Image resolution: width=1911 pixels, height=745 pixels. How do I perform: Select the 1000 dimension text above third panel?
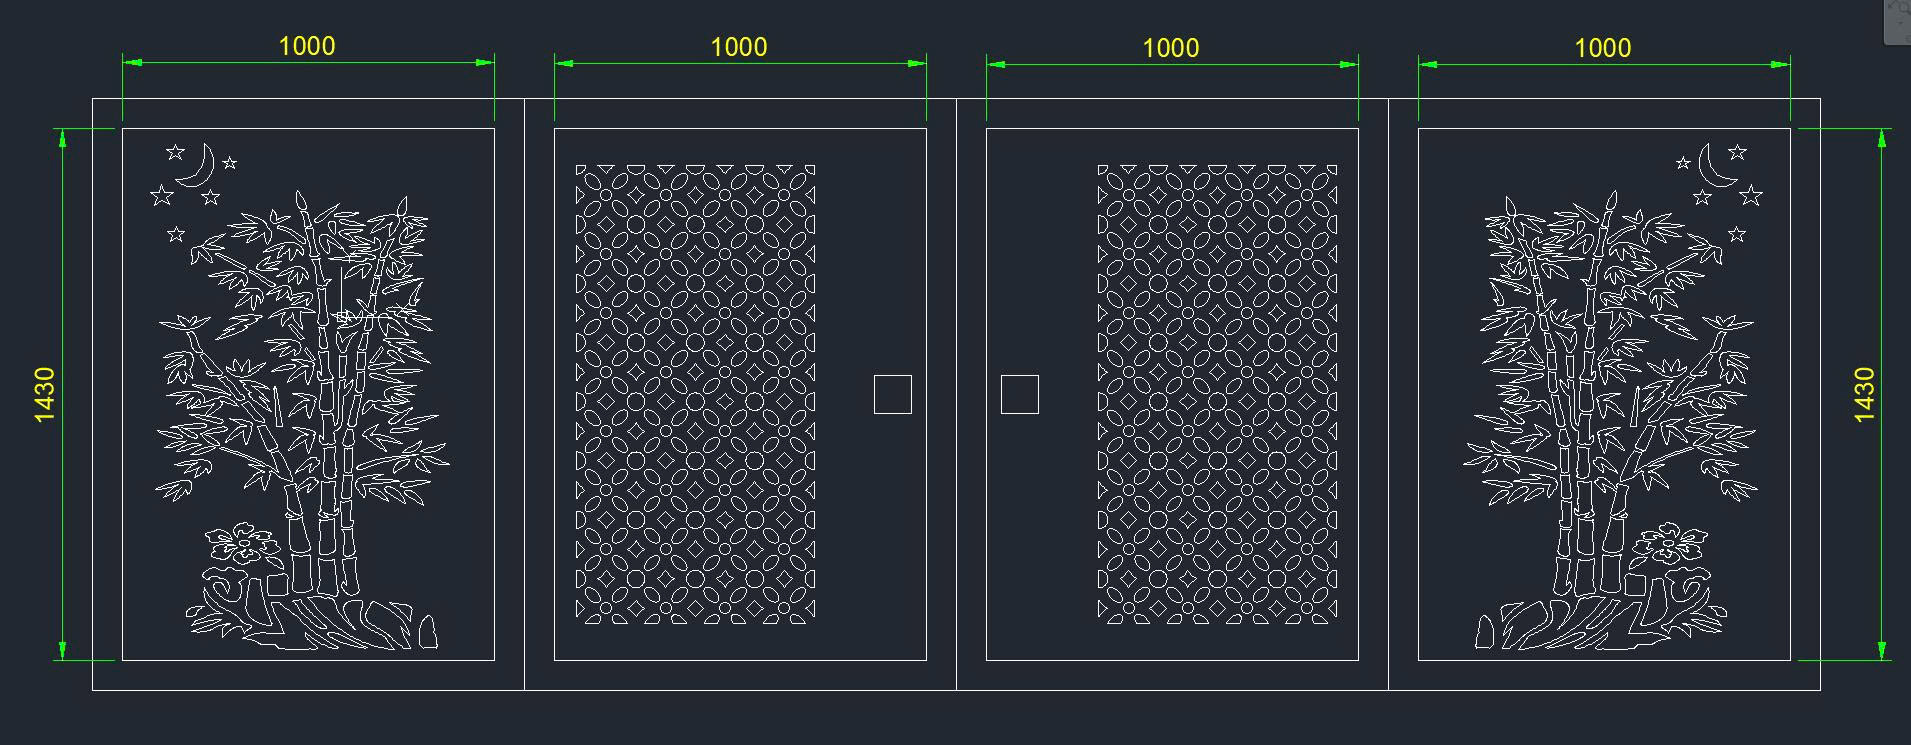(1171, 47)
